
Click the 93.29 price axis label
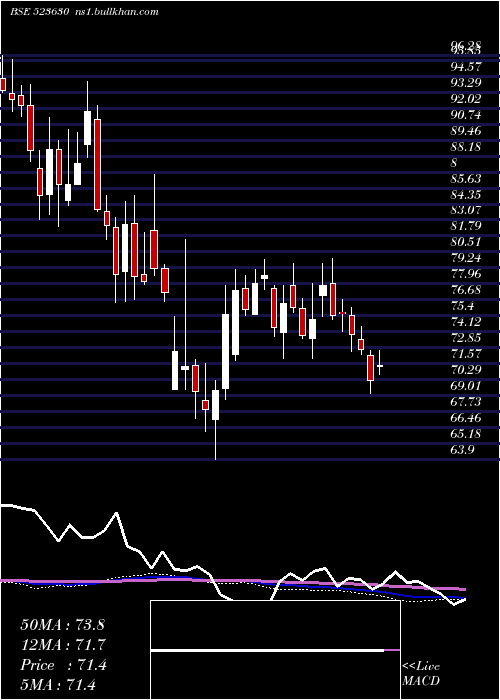click(x=466, y=83)
